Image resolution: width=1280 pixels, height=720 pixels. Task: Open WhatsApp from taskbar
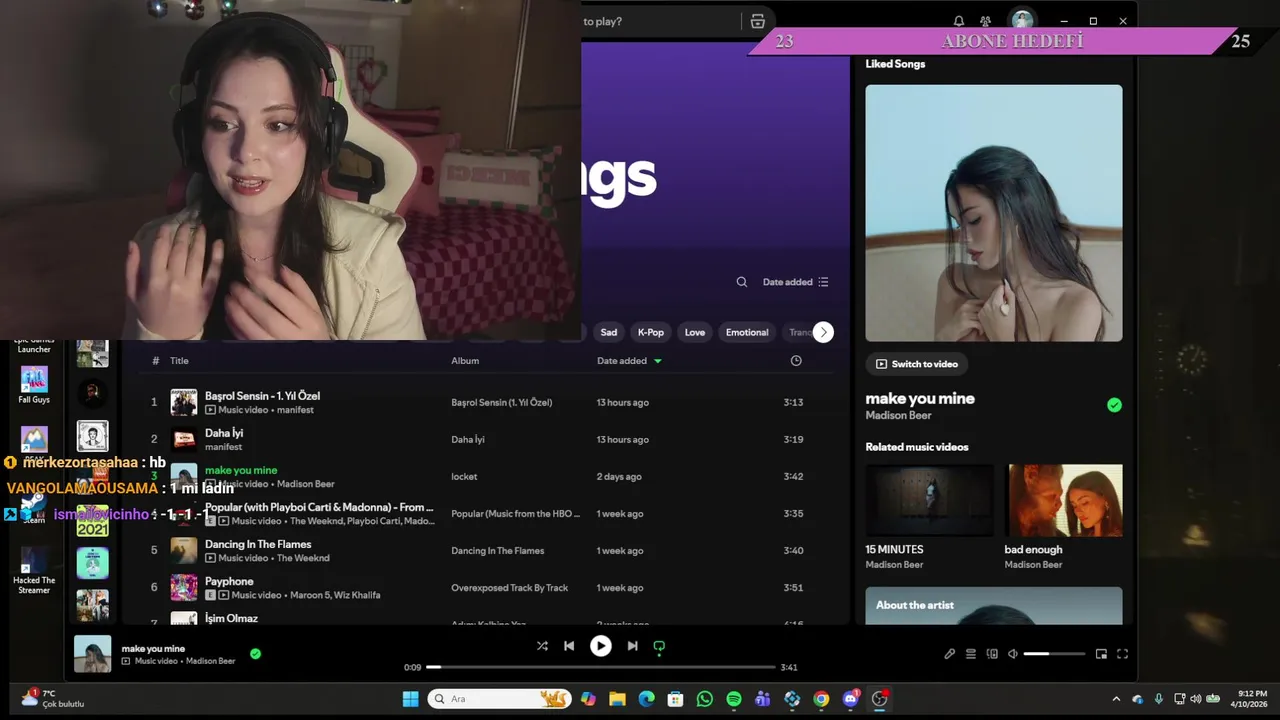705,699
